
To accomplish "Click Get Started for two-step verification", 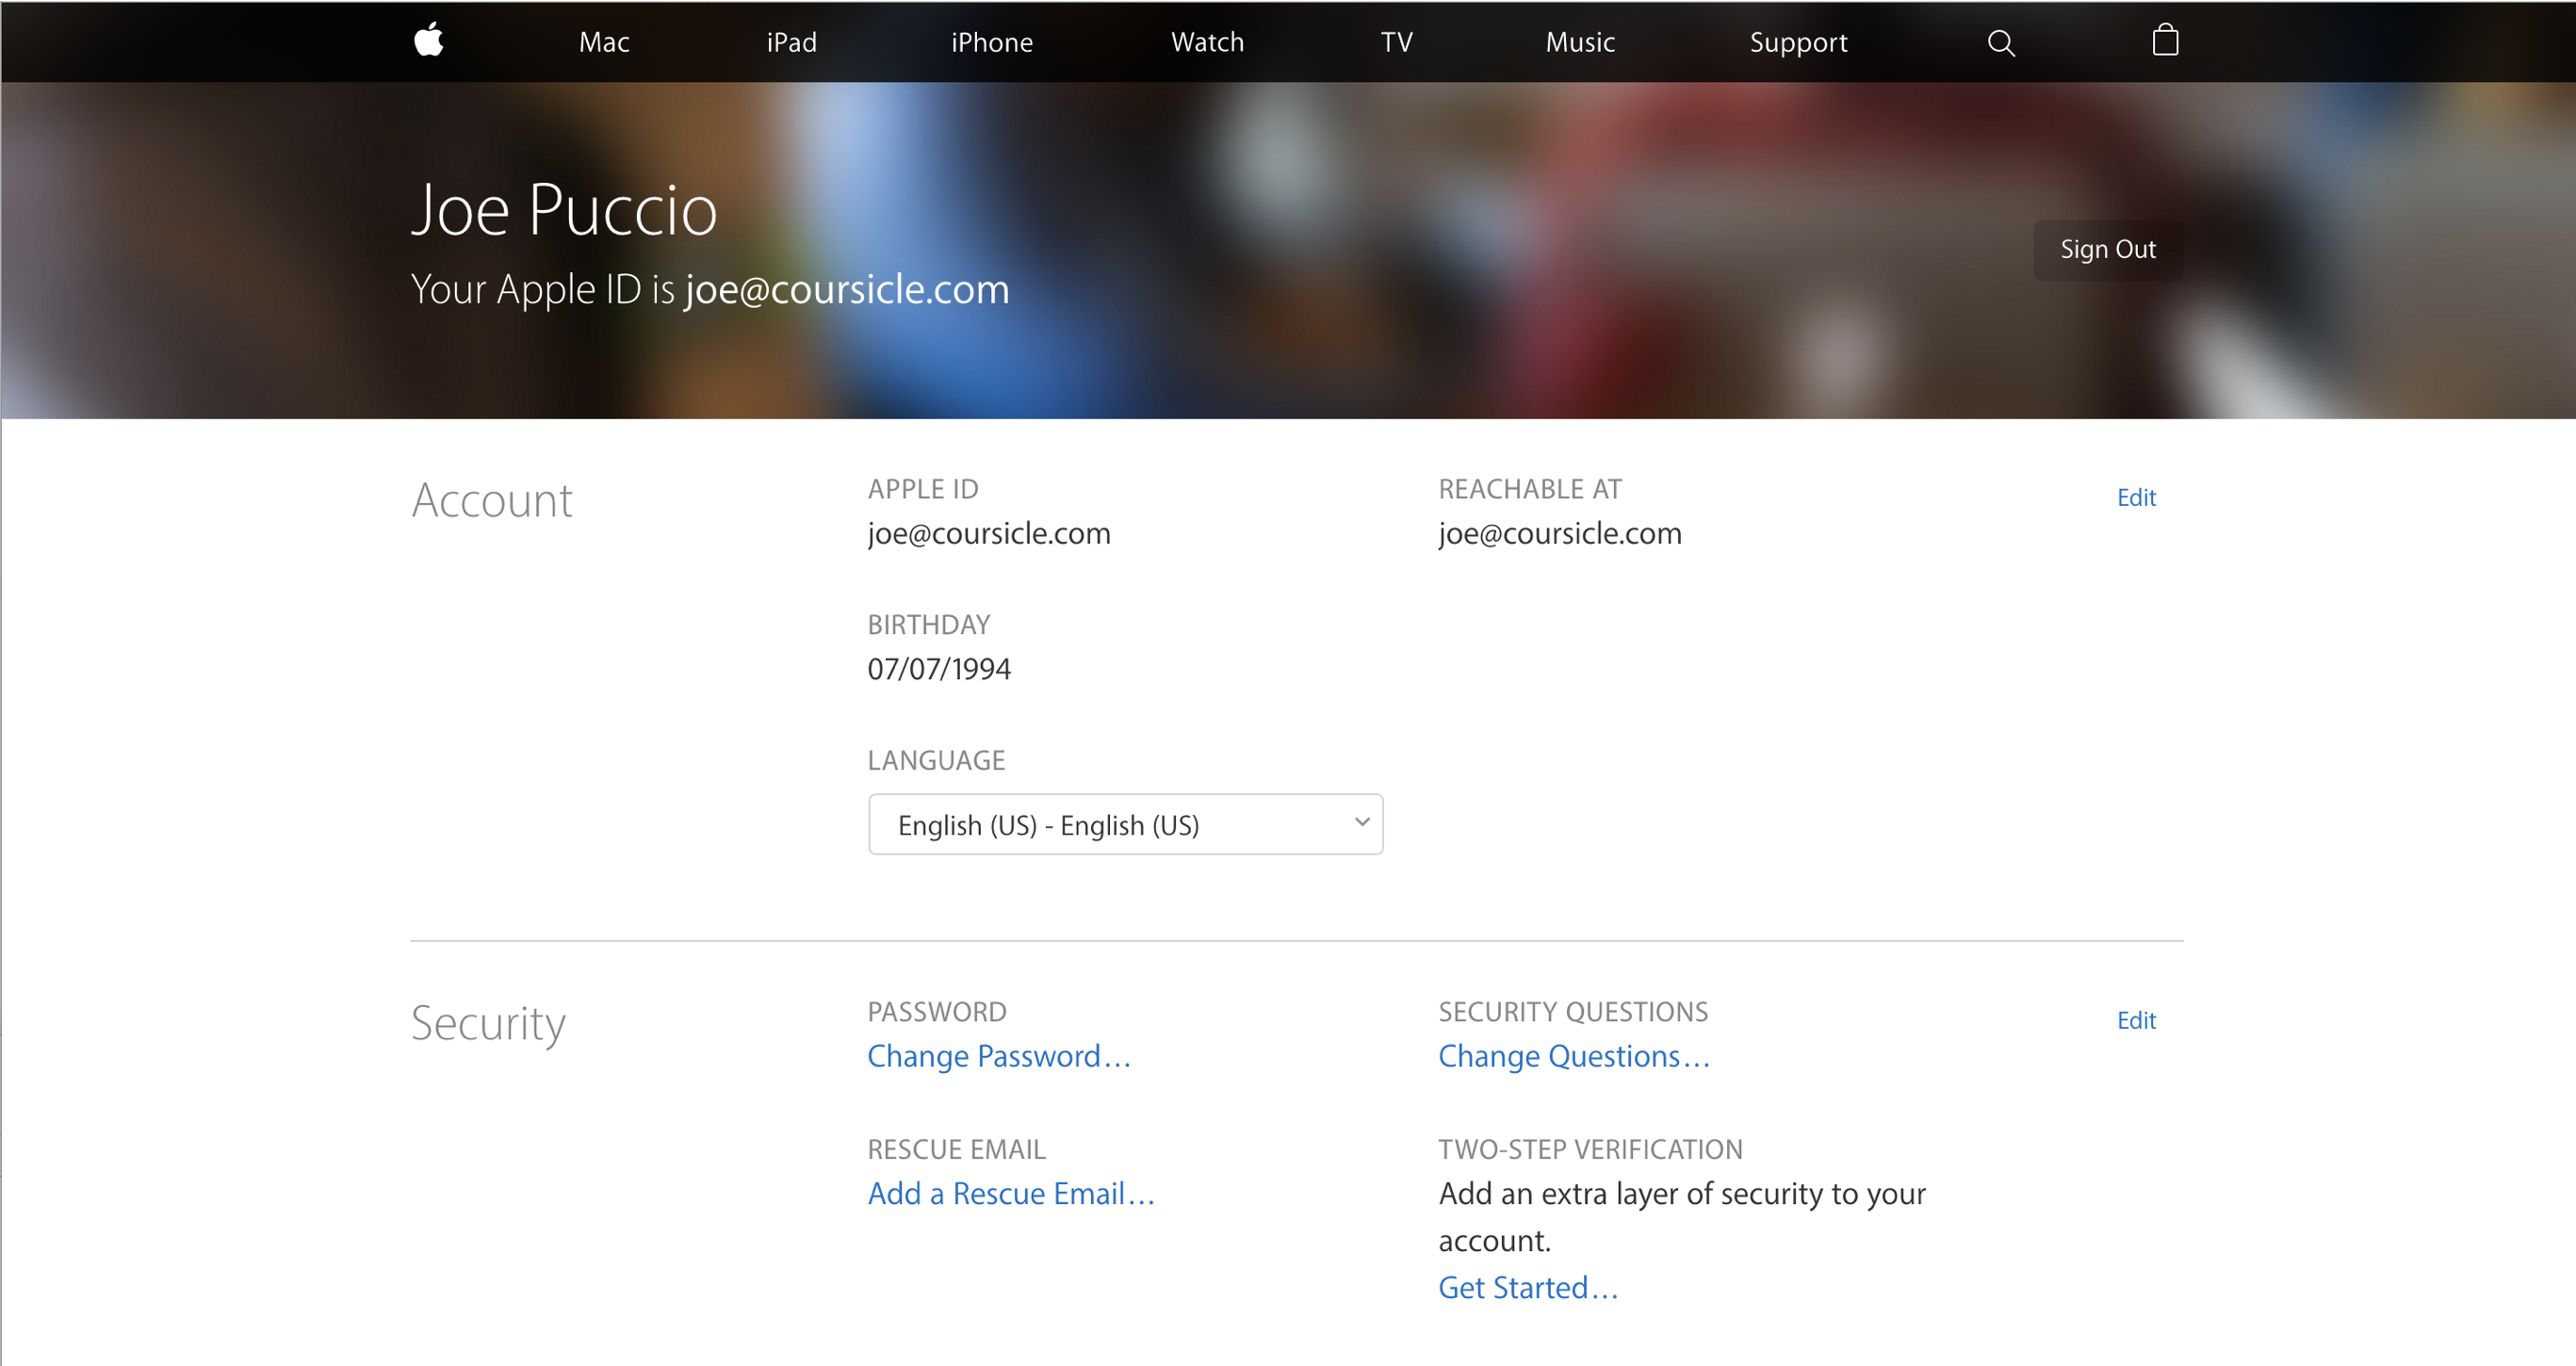I will click(1527, 1287).
